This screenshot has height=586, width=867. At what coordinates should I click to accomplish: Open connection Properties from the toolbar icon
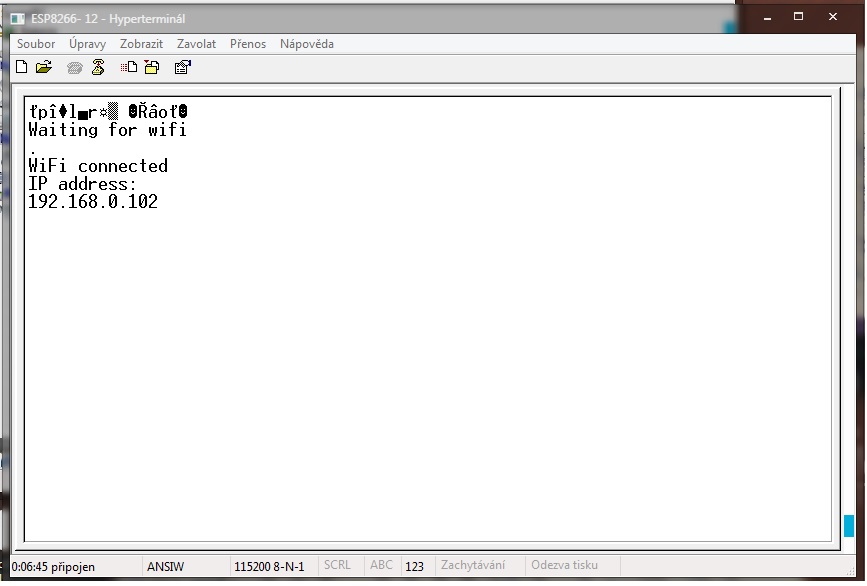tap(182, 68)
